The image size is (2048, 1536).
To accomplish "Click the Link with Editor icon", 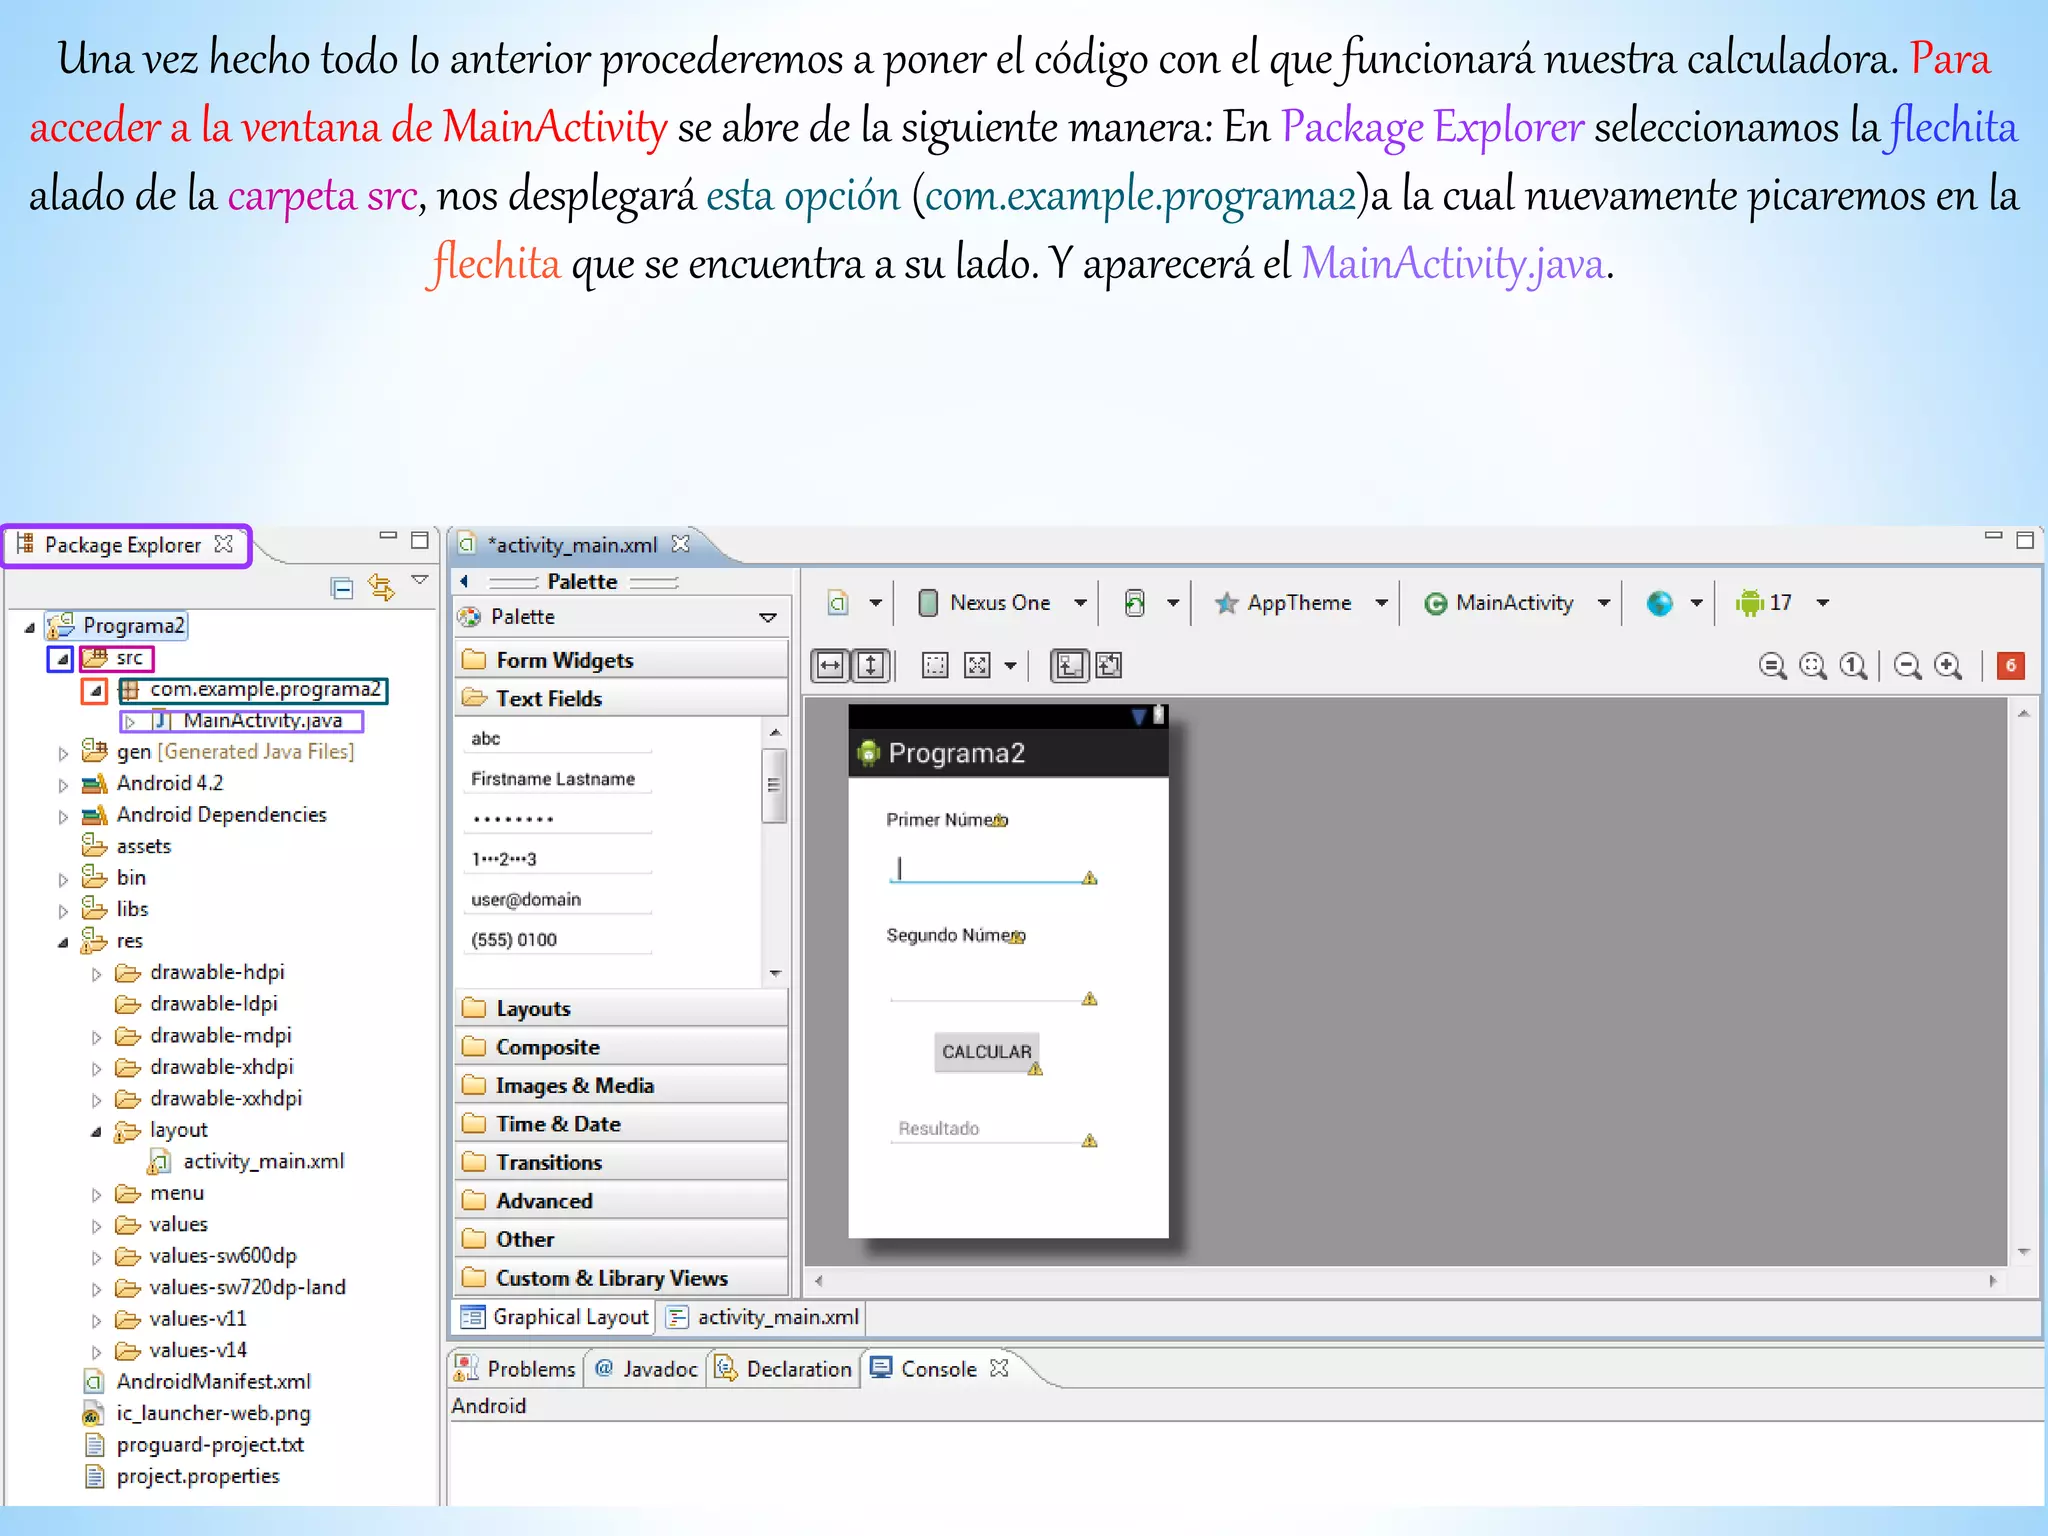I will click(x=381, y=587).
